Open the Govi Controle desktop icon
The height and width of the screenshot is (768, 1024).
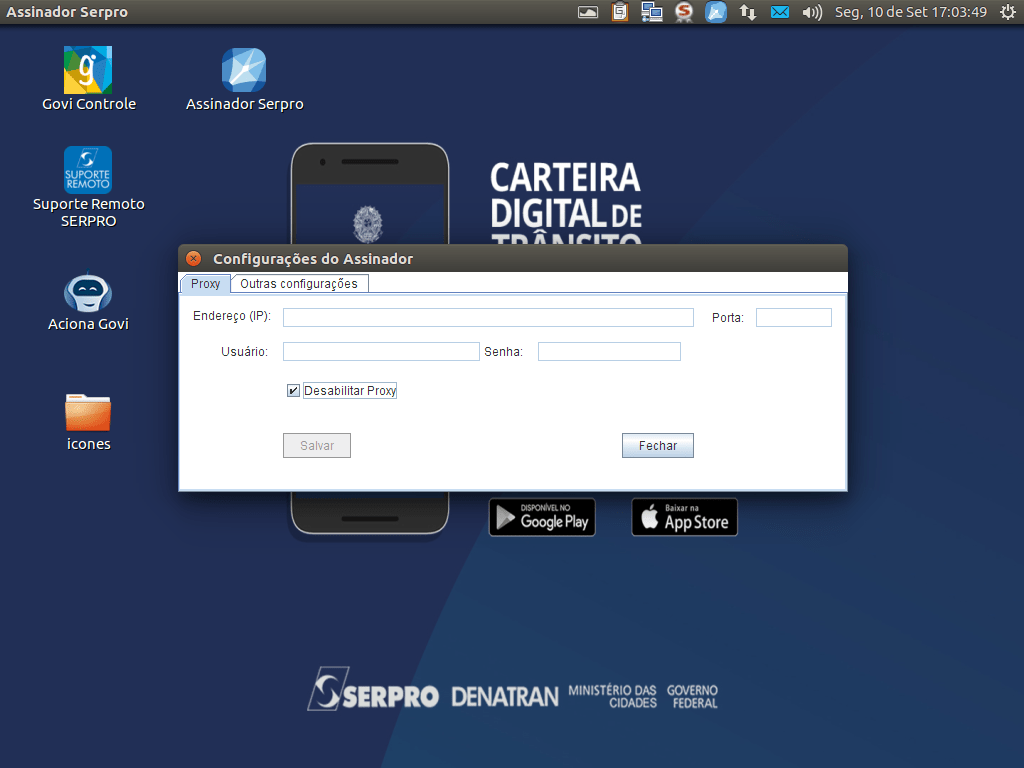88,71
